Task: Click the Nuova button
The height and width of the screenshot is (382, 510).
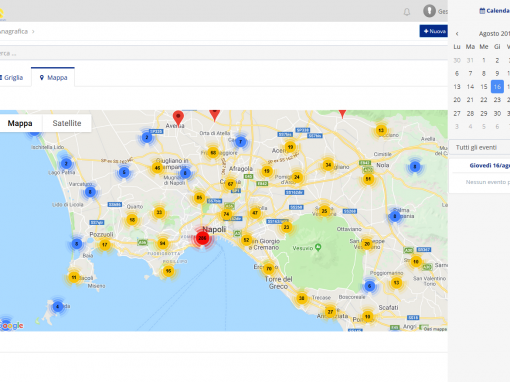Action: pyautogui.click(x=434, y=31)
